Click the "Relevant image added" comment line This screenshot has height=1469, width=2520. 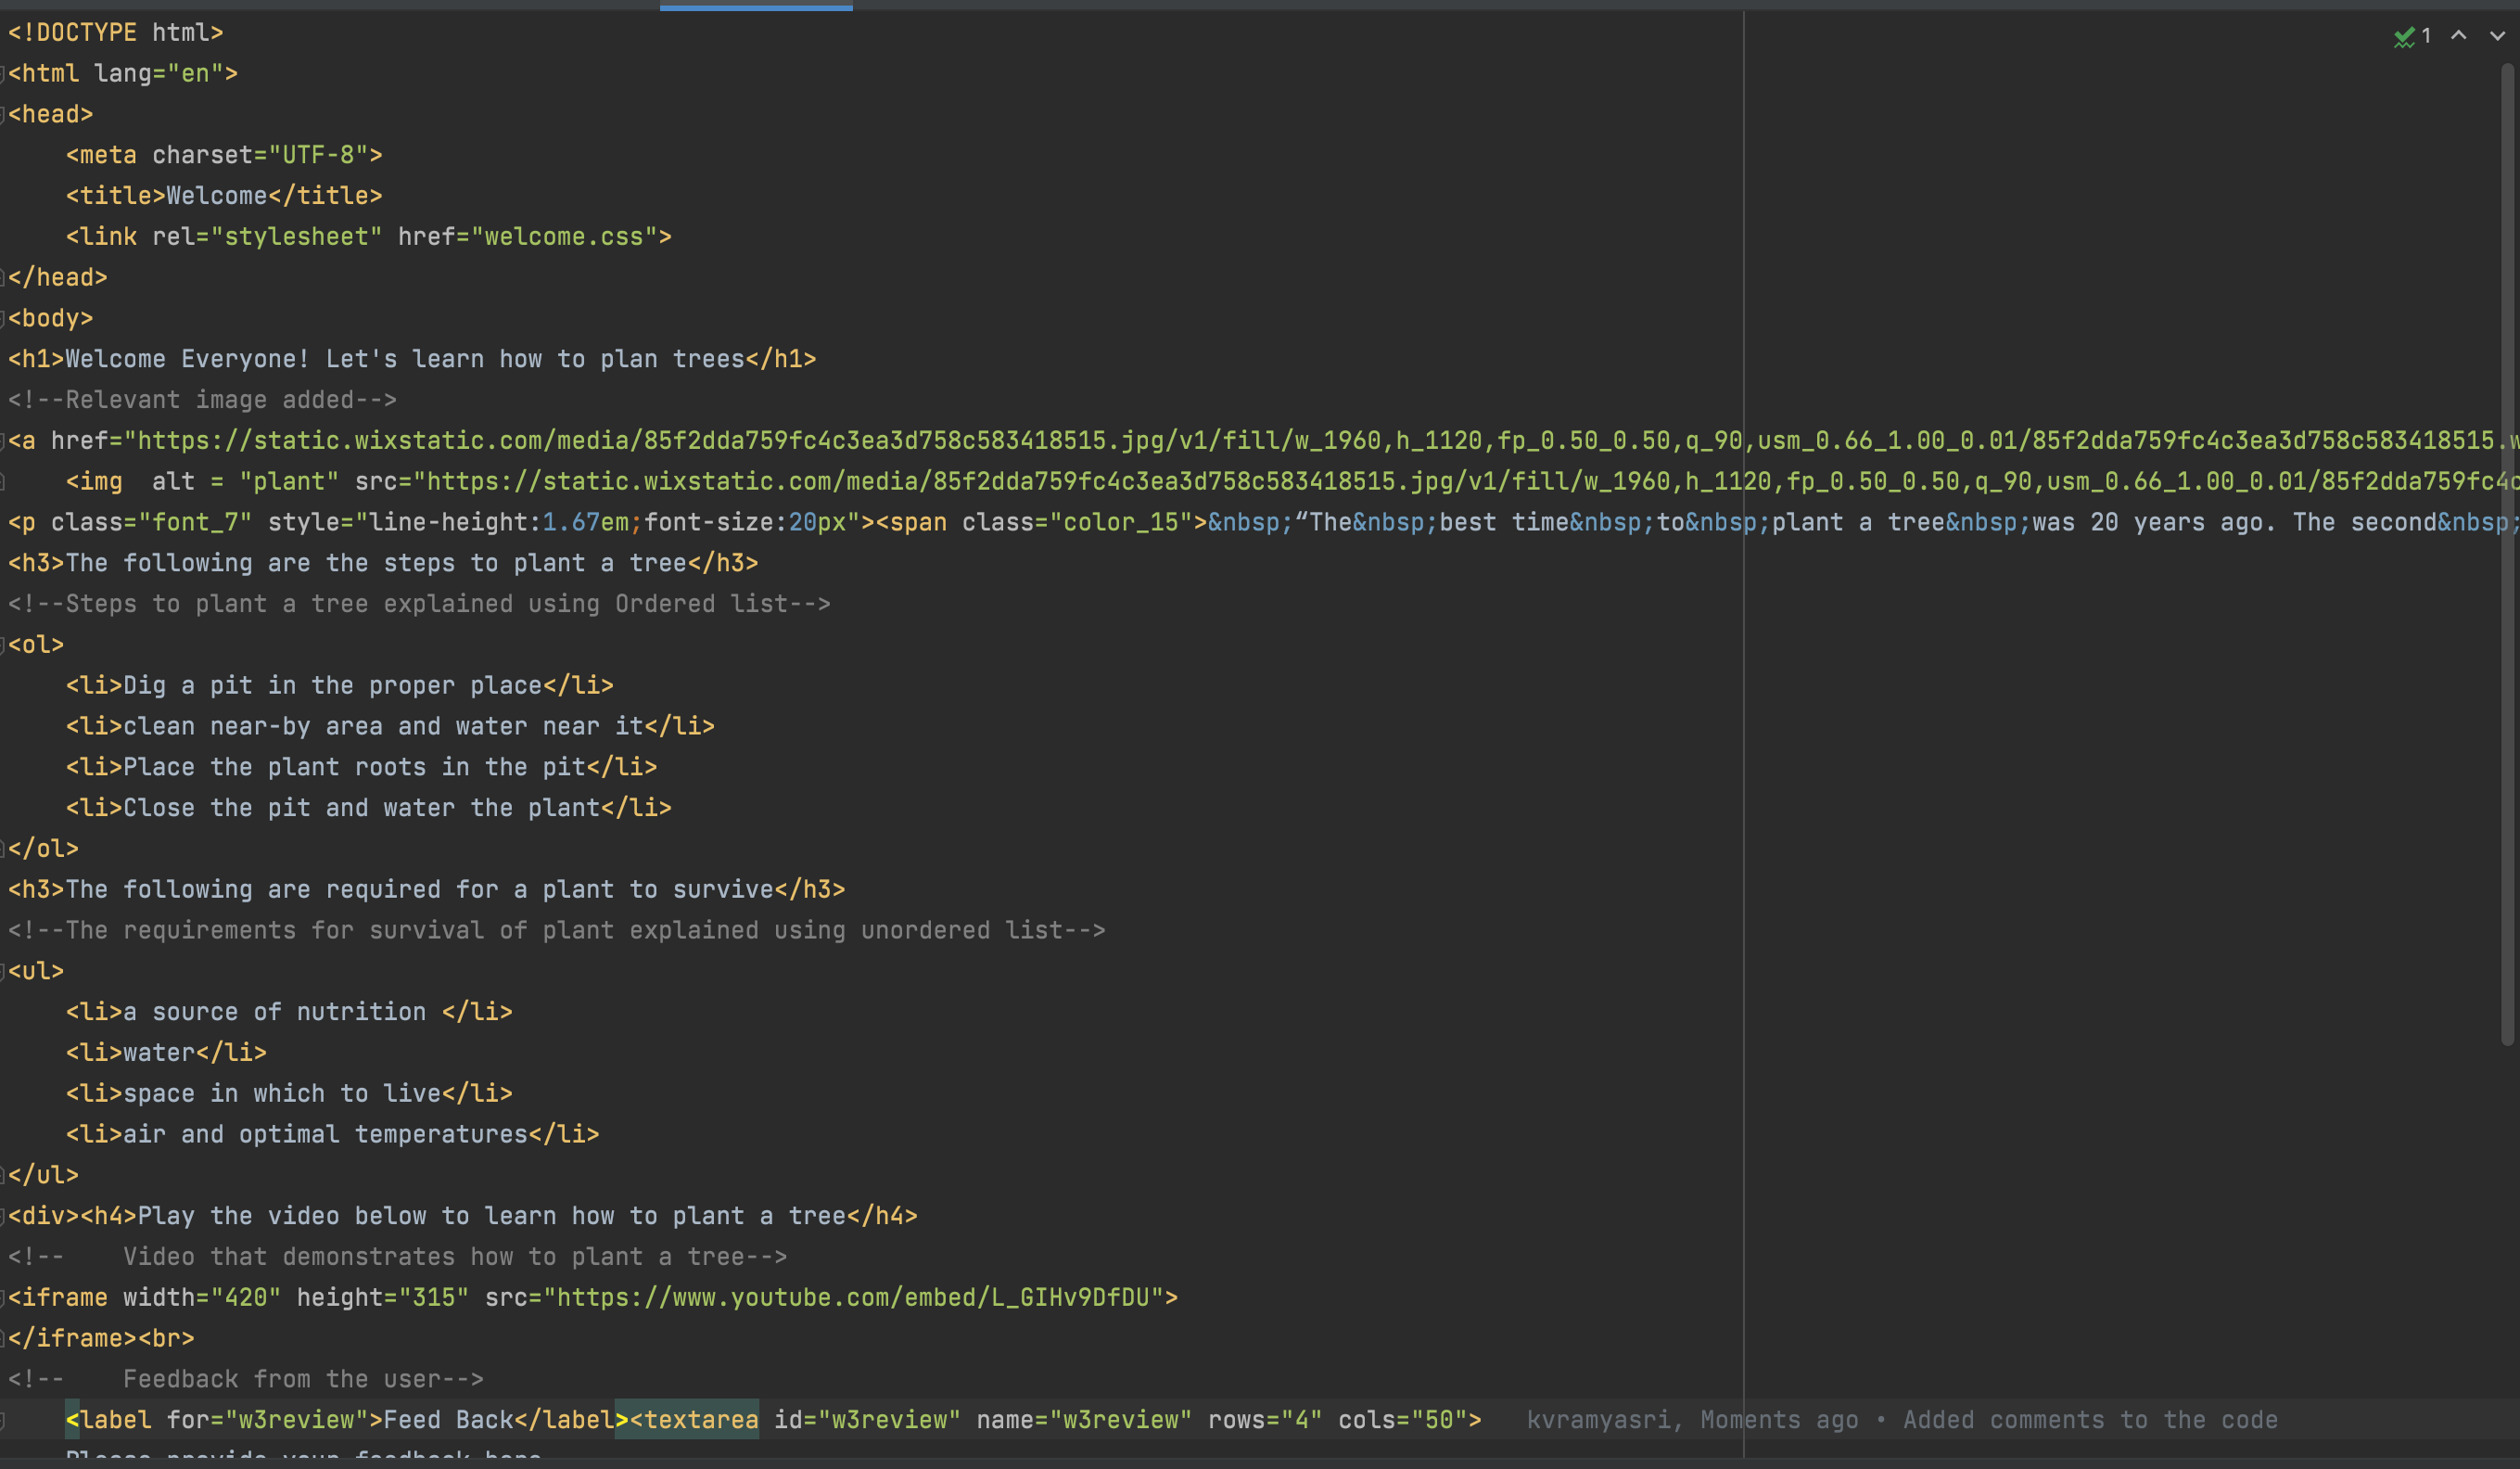(202, 400)
